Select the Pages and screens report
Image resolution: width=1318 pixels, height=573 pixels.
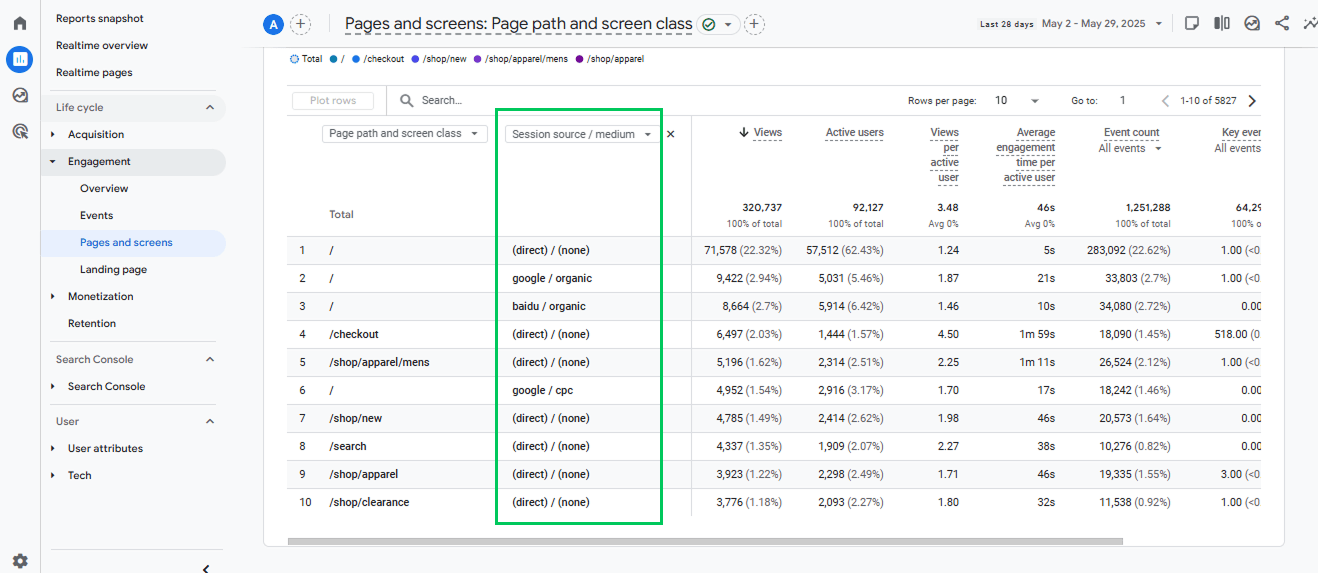click(126, 242)
